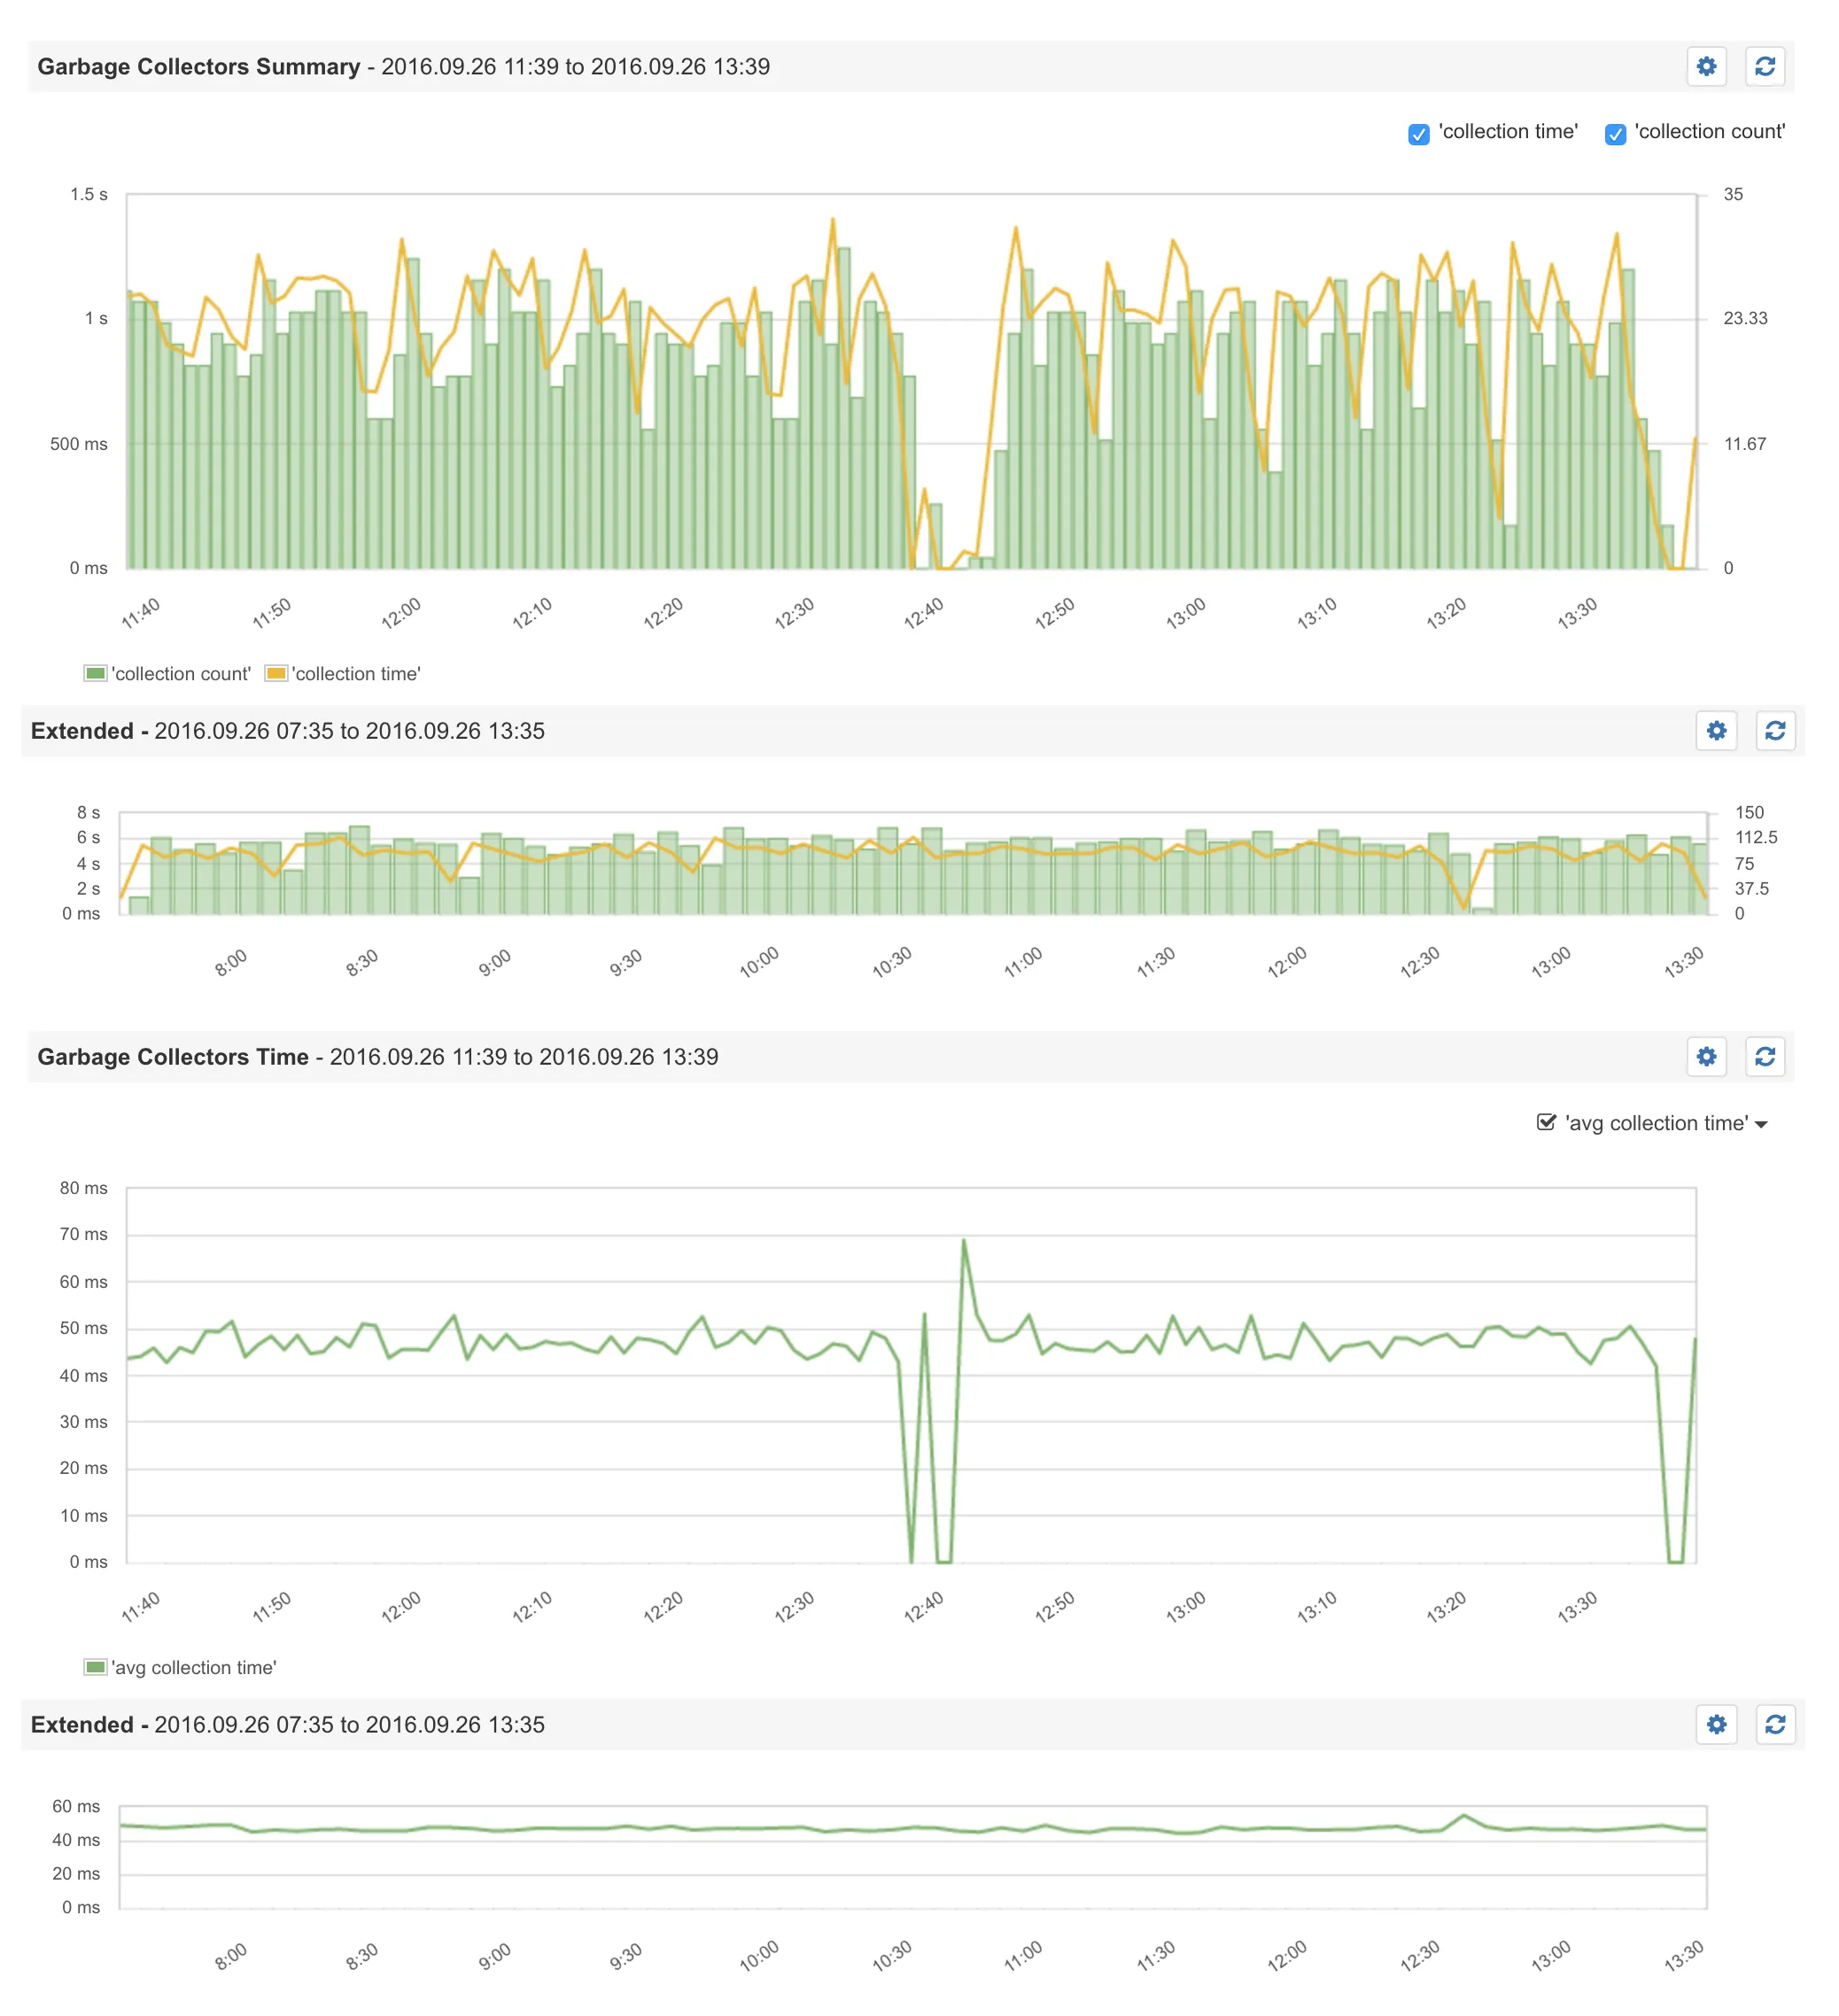Uncheck the 'collection time' checkbox

(1418, 134)
